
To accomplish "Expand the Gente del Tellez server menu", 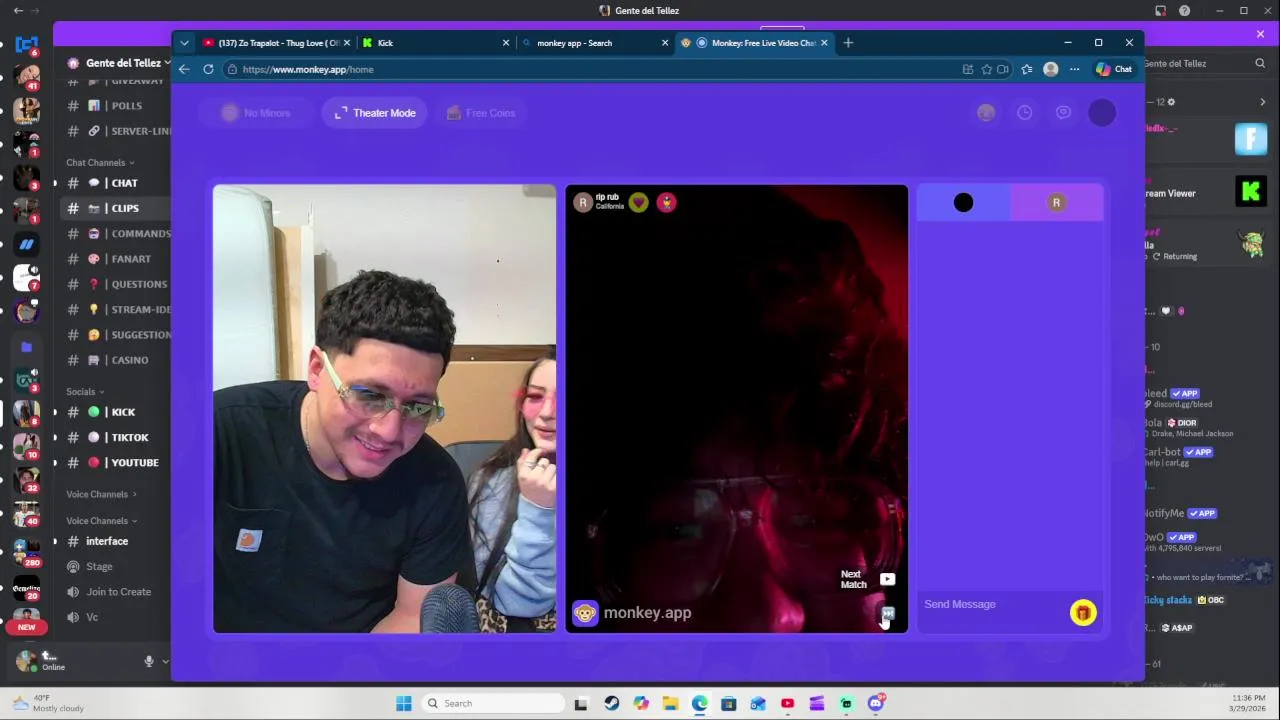I will coord(118,63).
